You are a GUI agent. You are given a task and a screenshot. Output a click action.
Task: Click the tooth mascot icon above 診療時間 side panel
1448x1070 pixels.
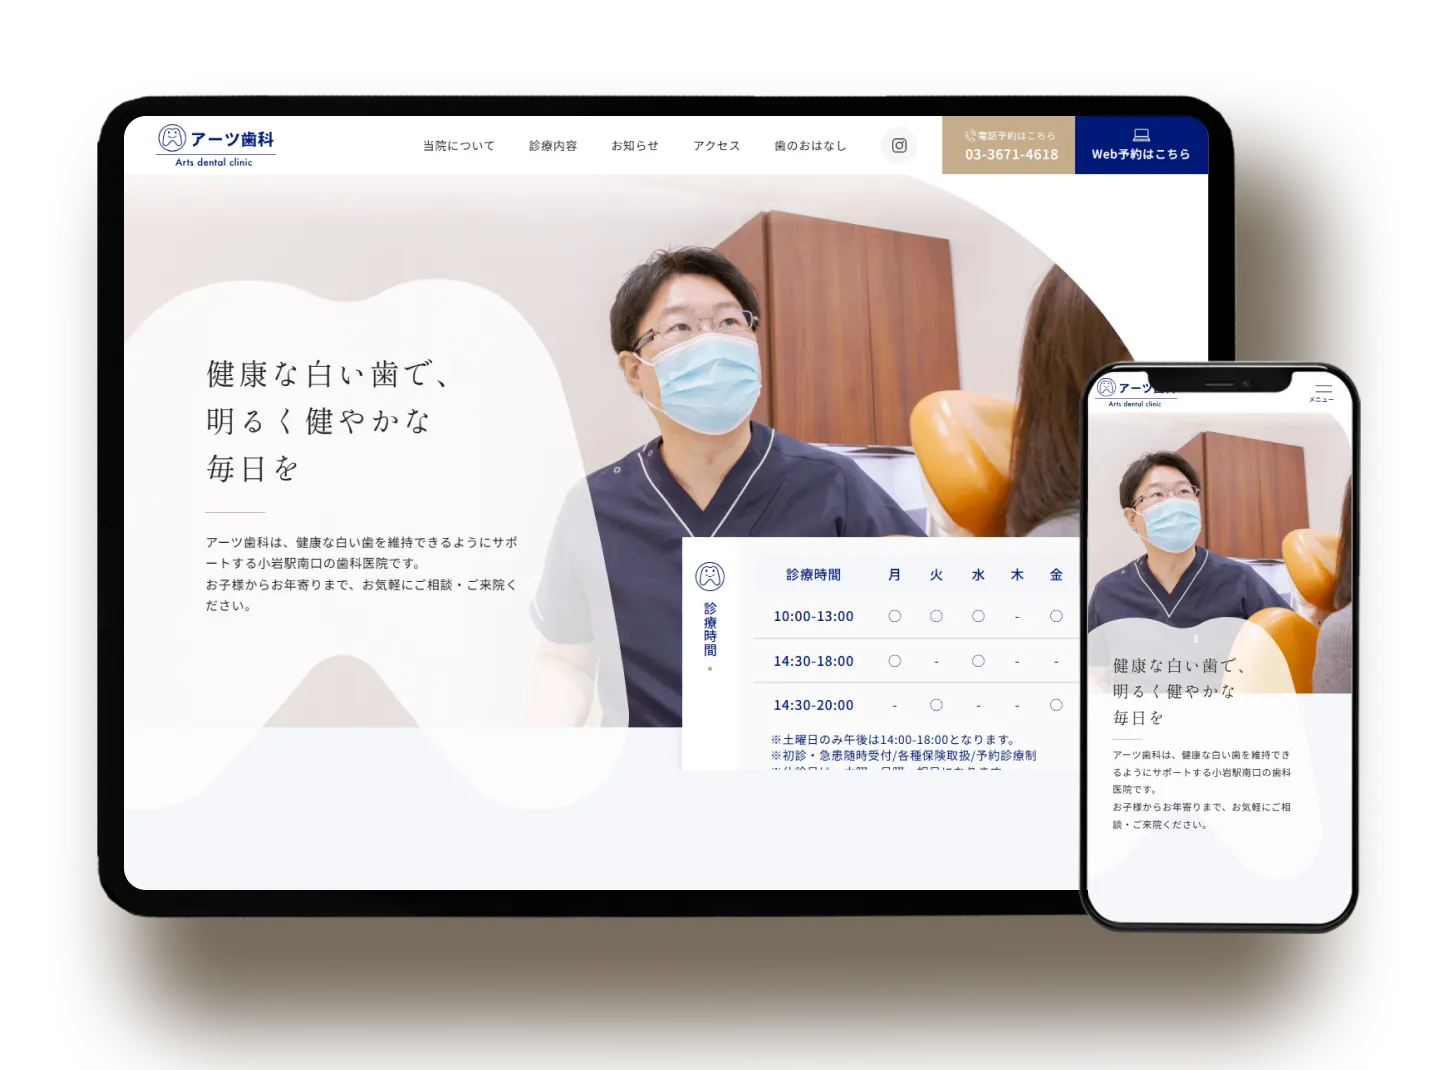click(710, 576)
